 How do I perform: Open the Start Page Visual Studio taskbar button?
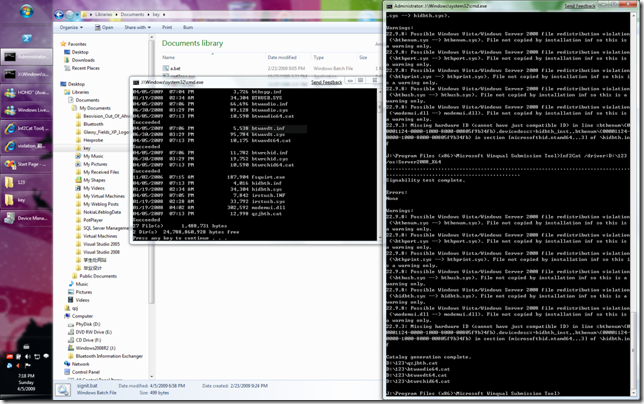[26, 164]
